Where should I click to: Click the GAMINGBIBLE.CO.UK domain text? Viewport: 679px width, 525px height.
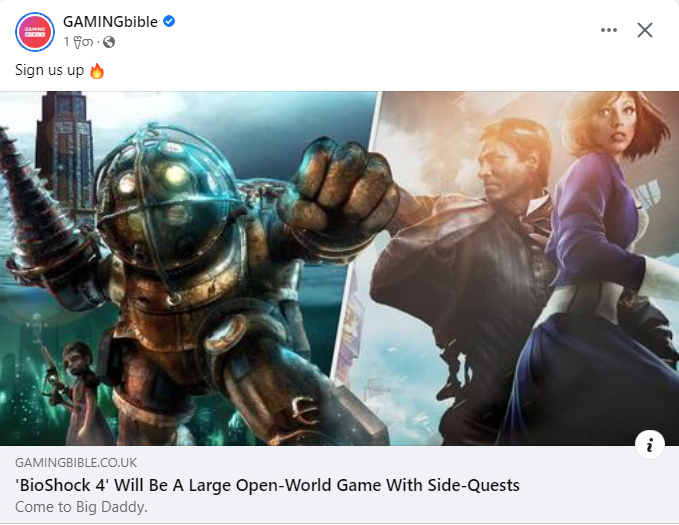[x=76, y=463]
